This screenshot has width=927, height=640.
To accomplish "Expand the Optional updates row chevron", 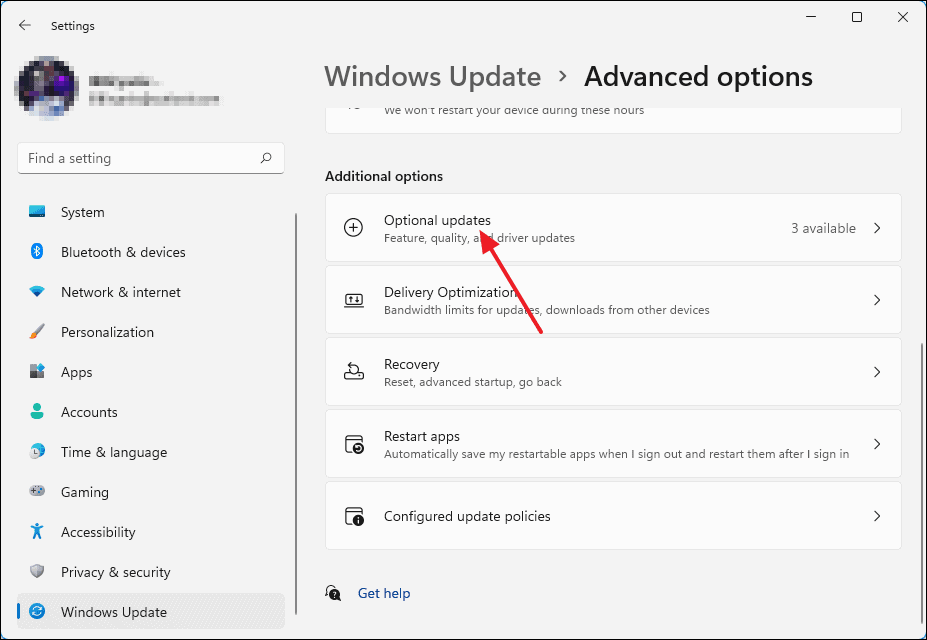I will (x=877, y=227).
